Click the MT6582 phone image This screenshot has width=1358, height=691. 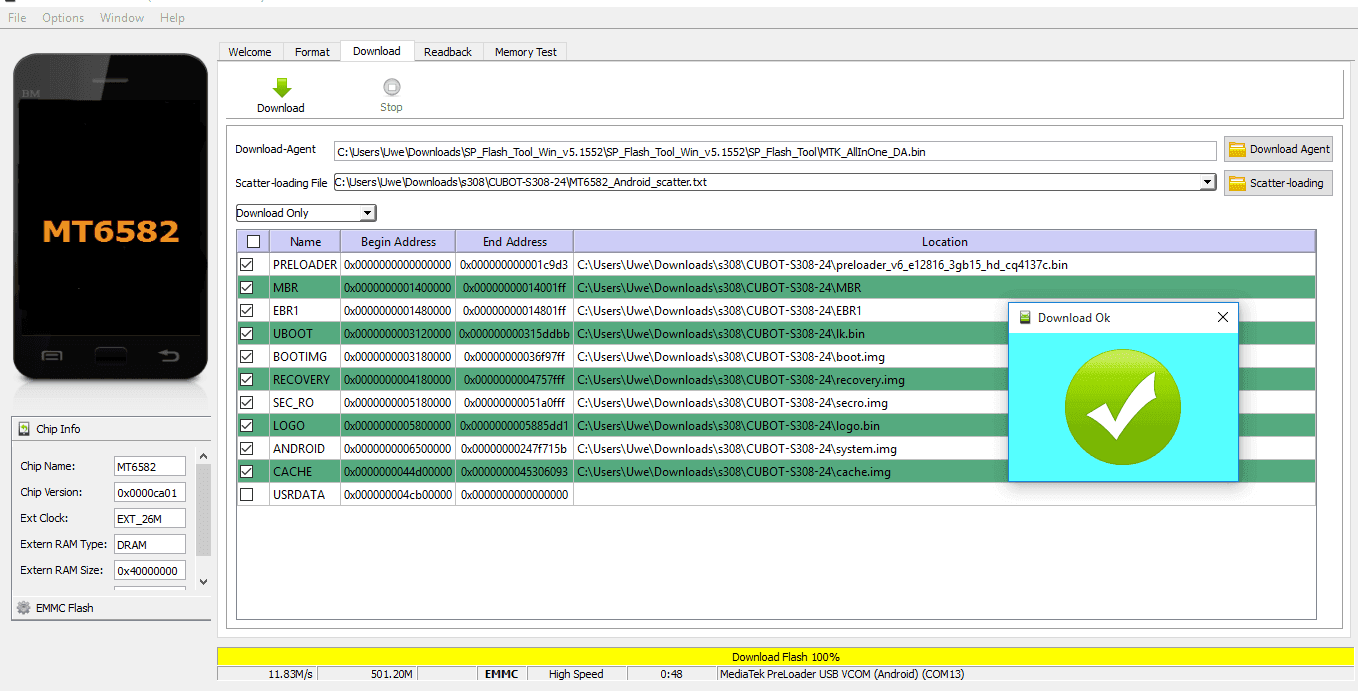tap(110, 217)
